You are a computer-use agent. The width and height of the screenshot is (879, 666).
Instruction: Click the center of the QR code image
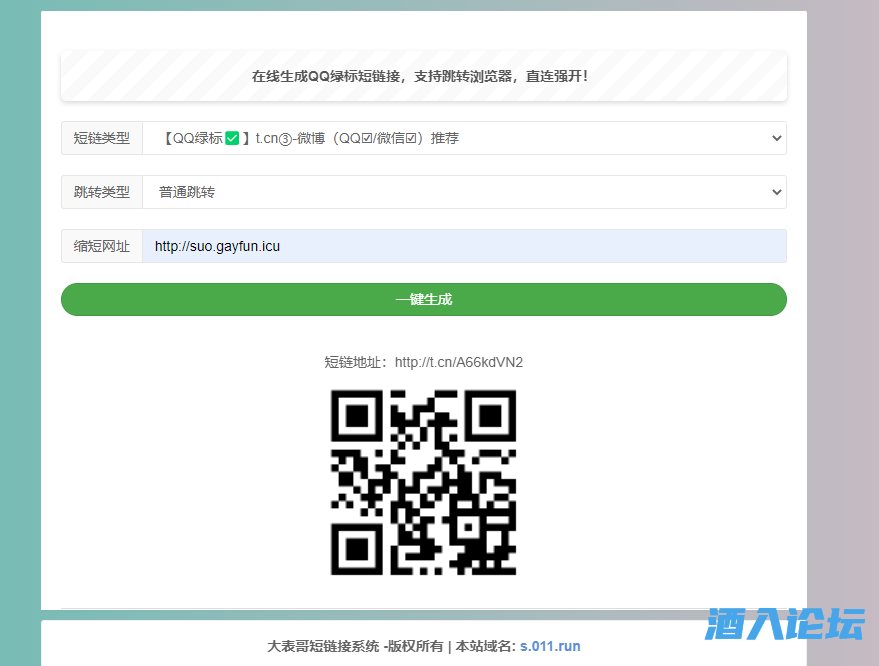pos(423,482)
